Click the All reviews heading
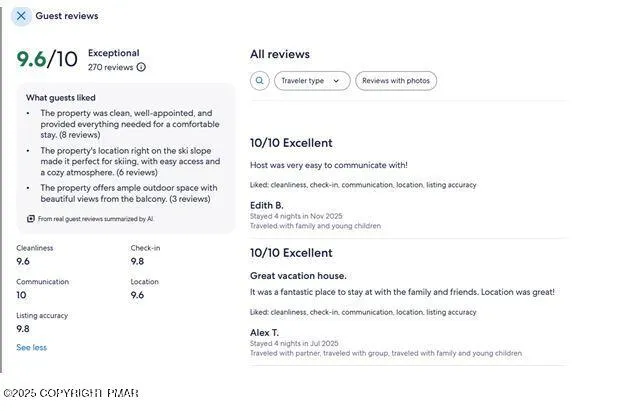Viewport: 631px width, 411px height. [280, 54]
